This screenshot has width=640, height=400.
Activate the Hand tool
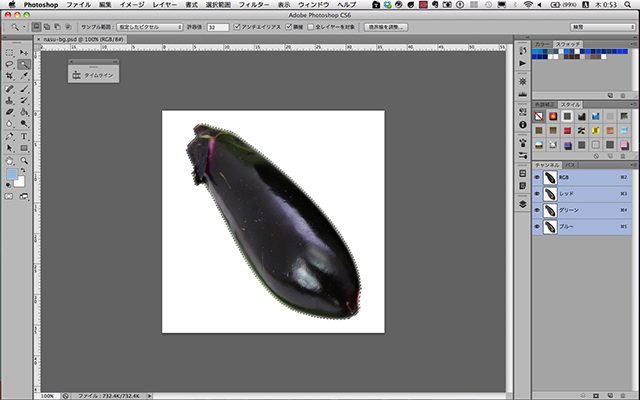pos(8,160)
